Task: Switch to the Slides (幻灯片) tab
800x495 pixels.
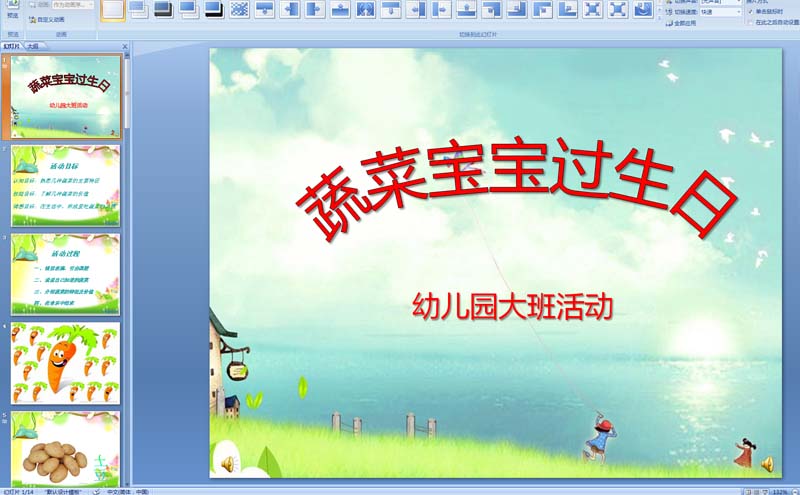Action: [x=11, y=46]
